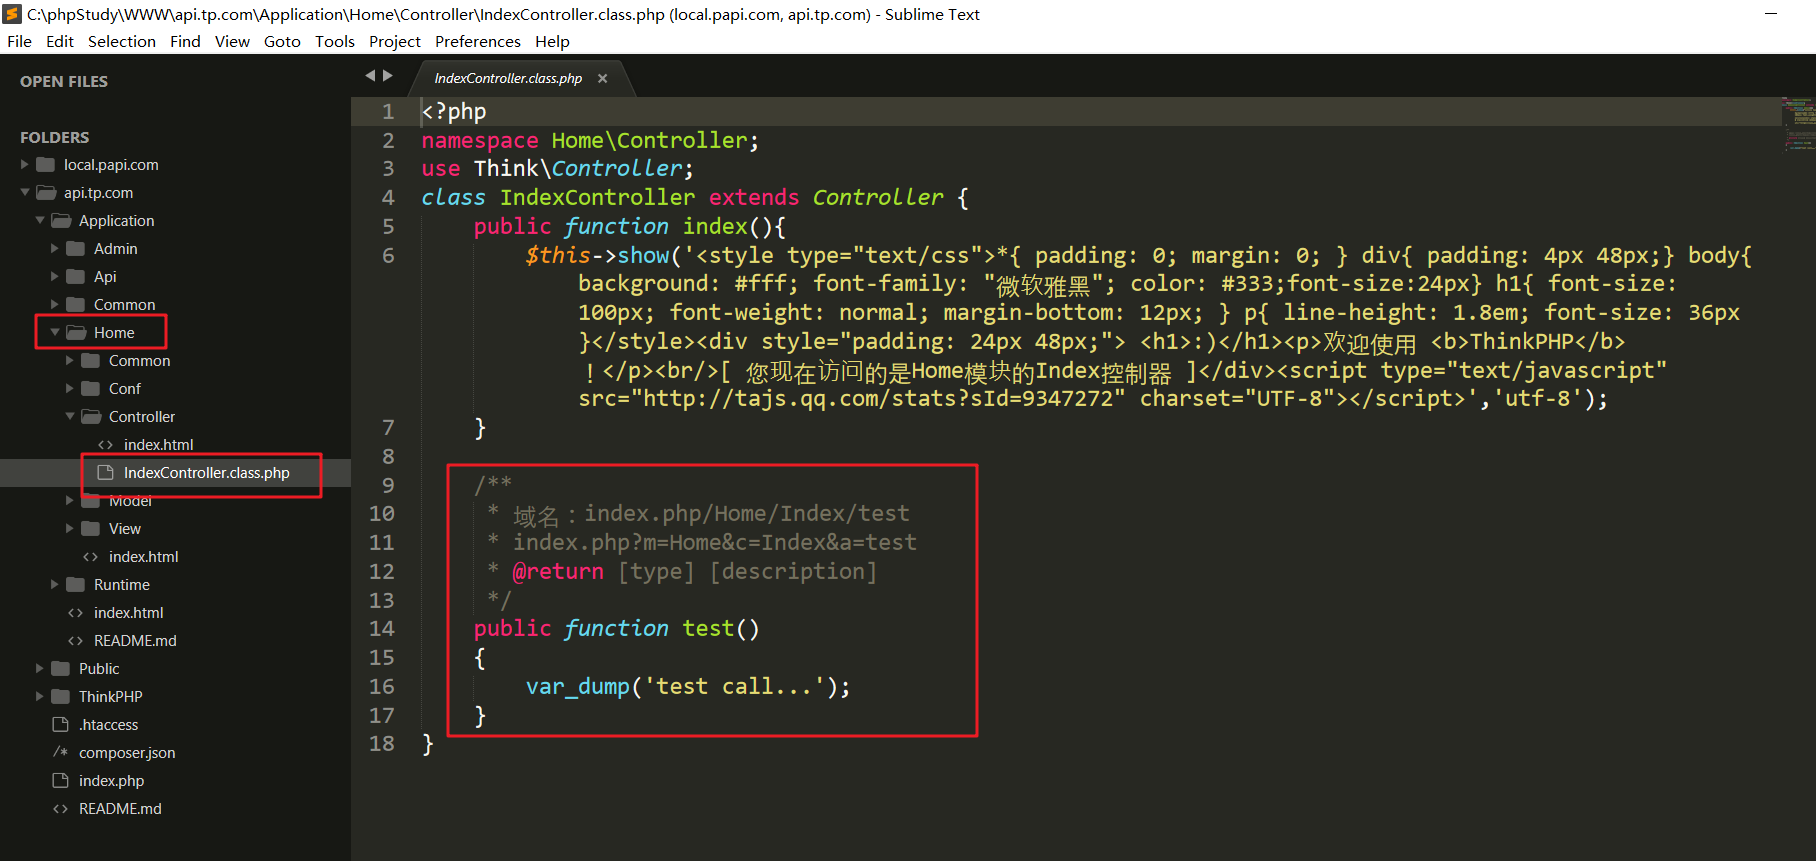Close the IndexController.class.php tab

(x=602, y=78)
